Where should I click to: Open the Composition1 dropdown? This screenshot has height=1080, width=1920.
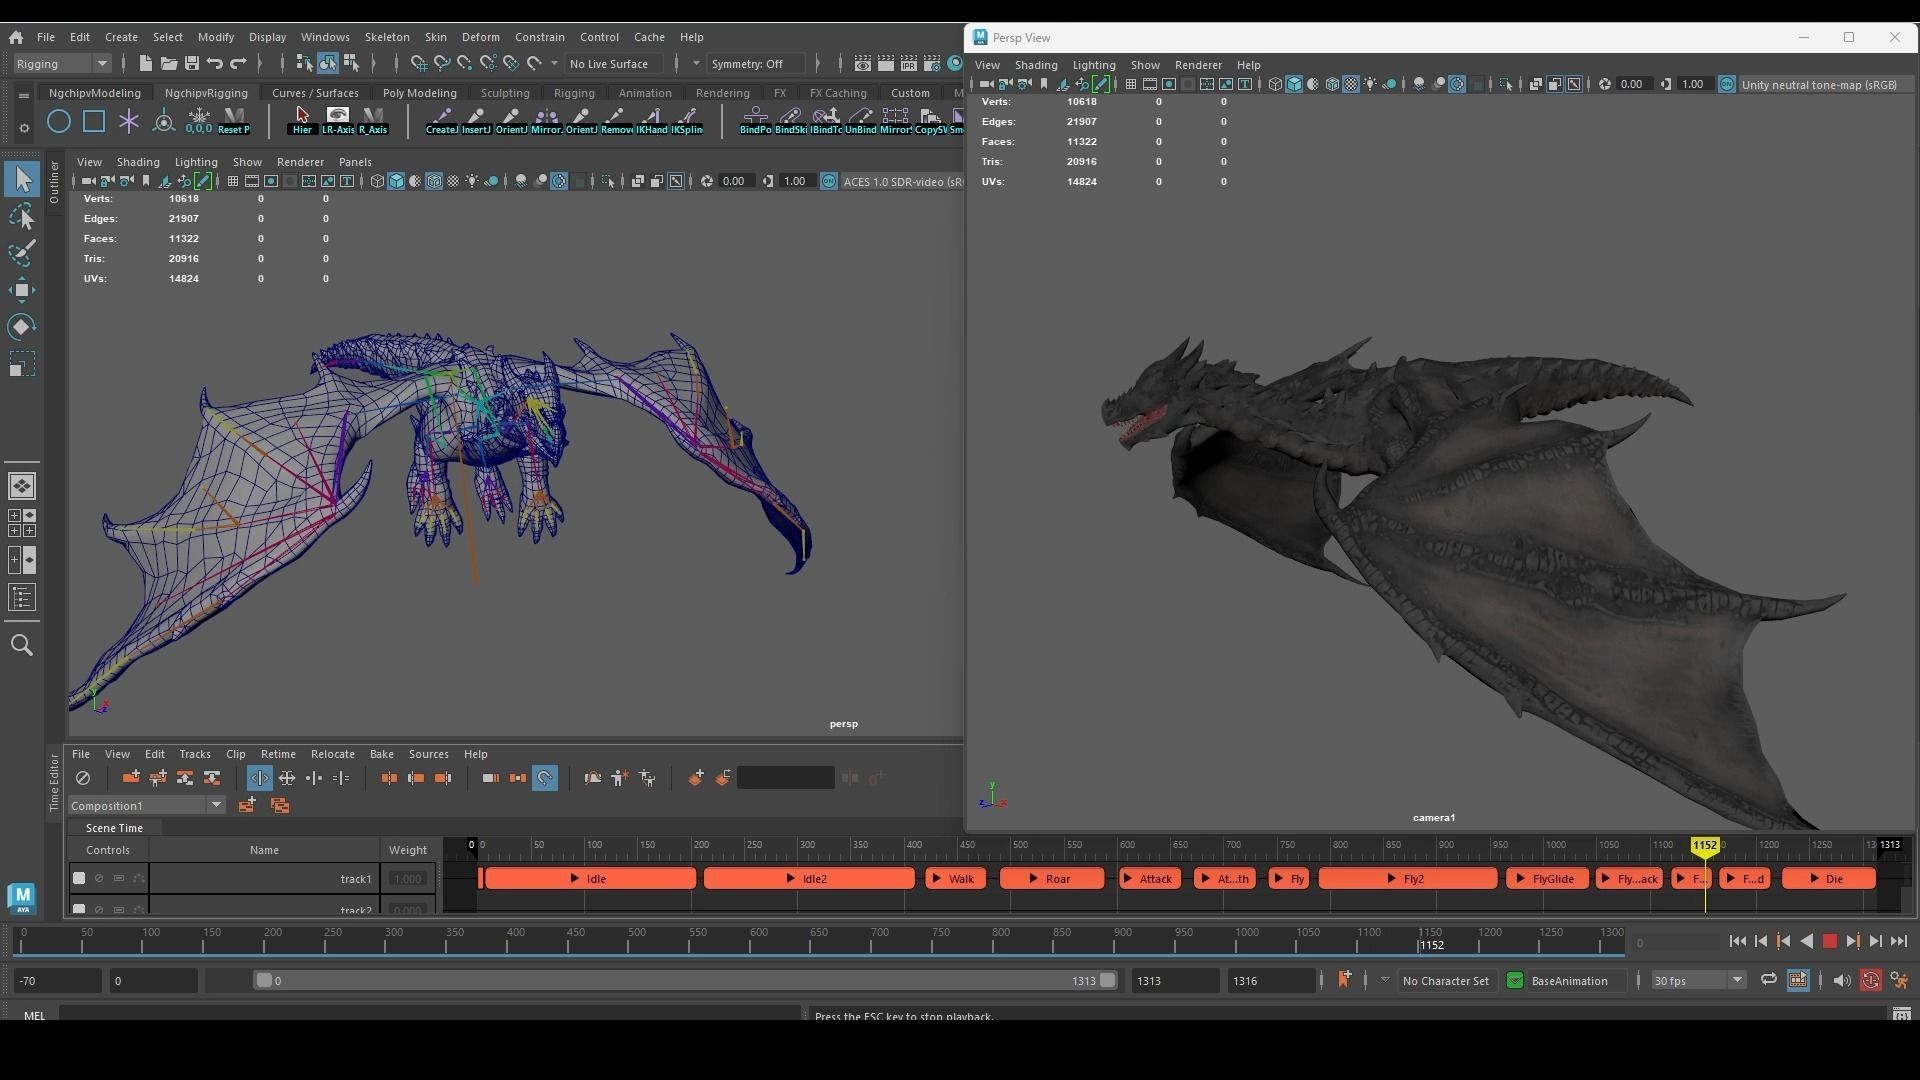(146, 805)
